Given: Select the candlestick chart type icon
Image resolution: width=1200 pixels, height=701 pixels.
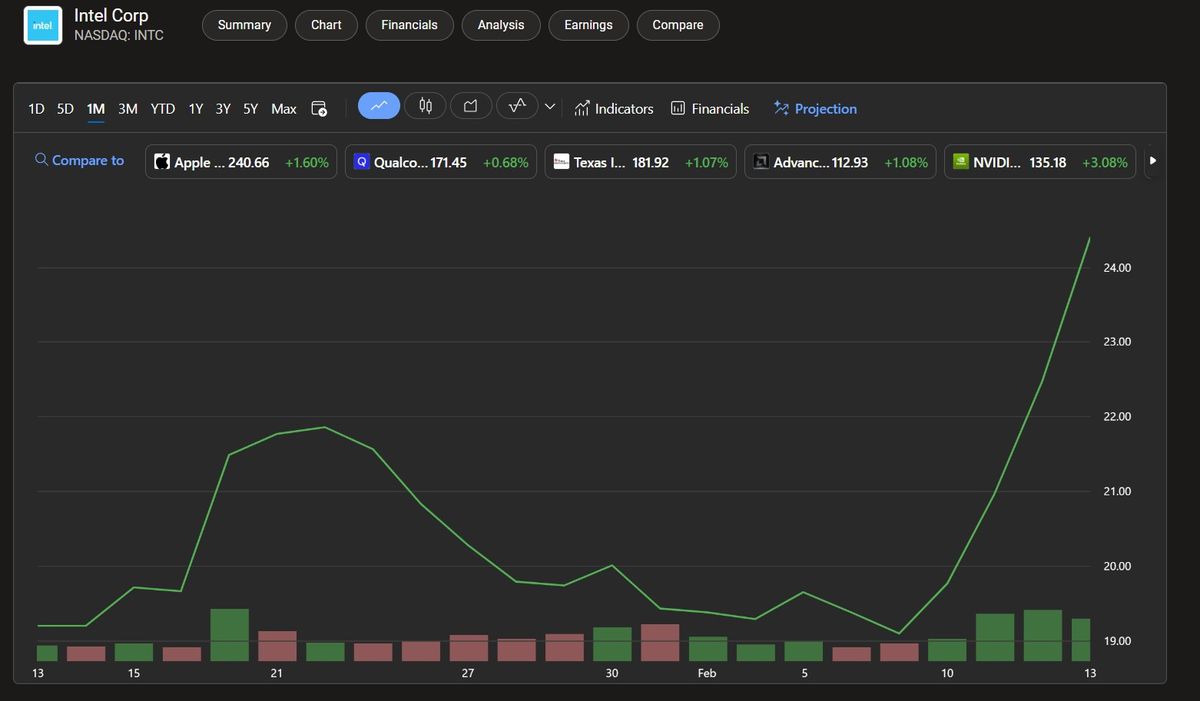Looking at the screenshot, I should (x=425, y=106).
